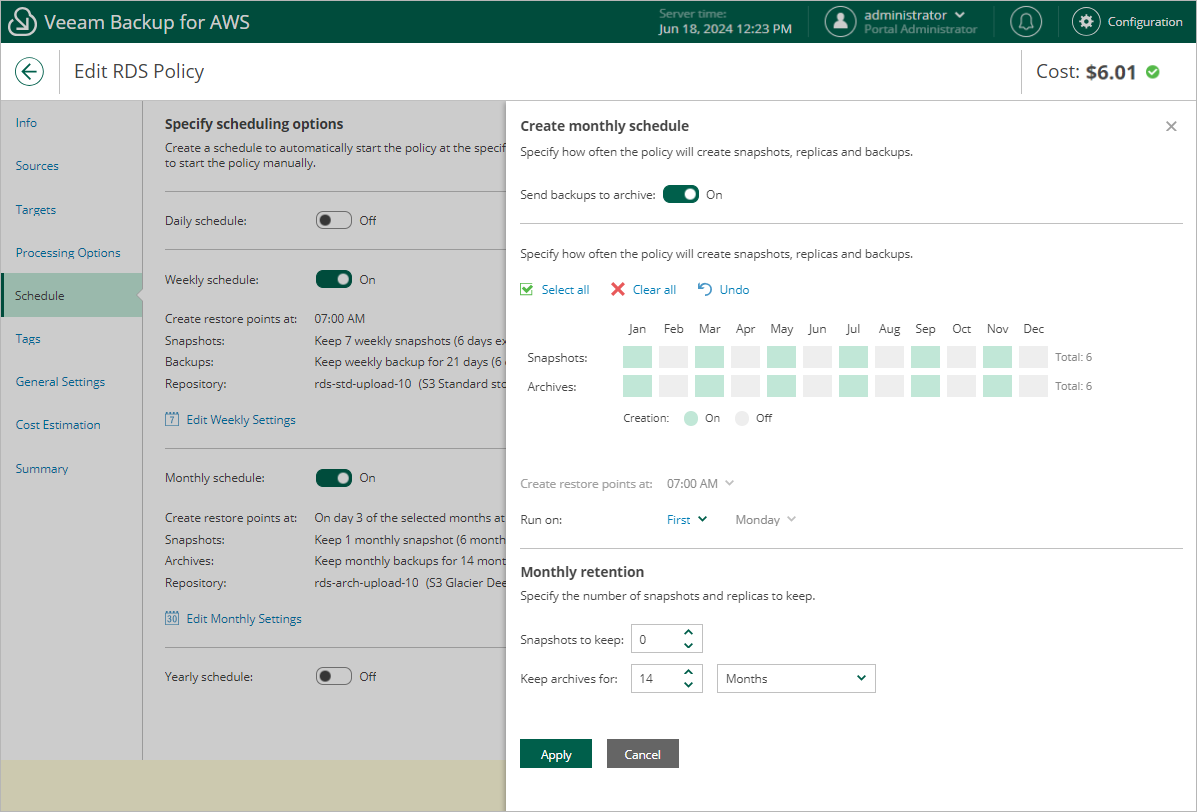Click the Cost $6.01 value

[1111, 72]
